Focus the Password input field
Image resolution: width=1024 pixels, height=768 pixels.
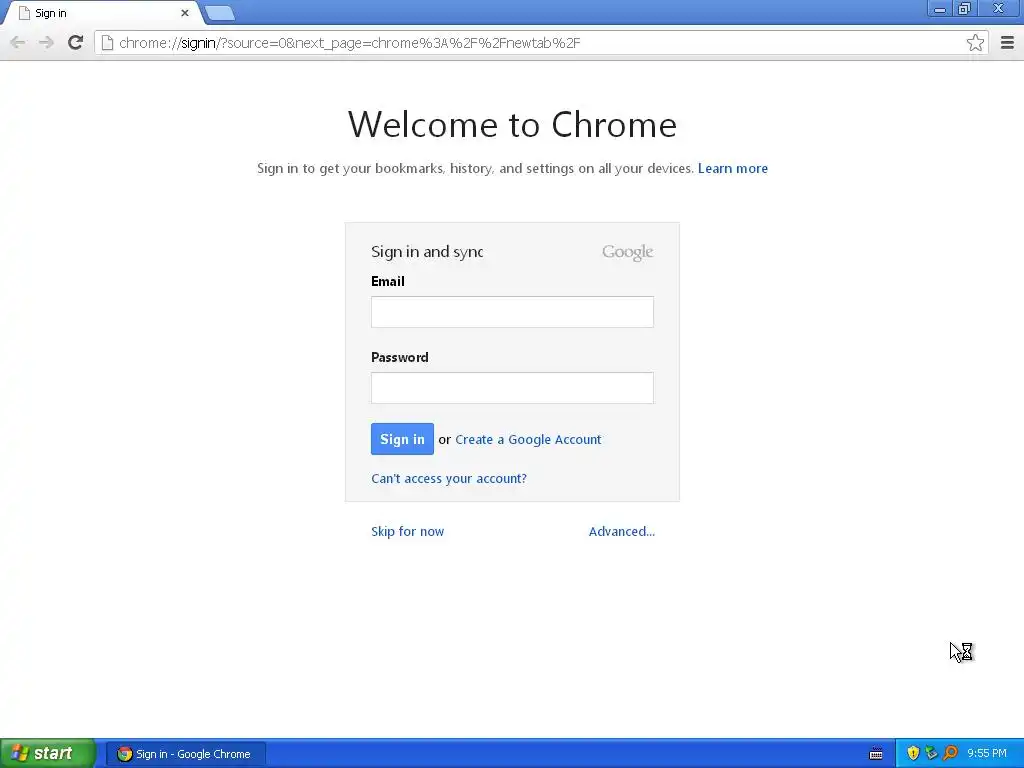coord(512,388)
